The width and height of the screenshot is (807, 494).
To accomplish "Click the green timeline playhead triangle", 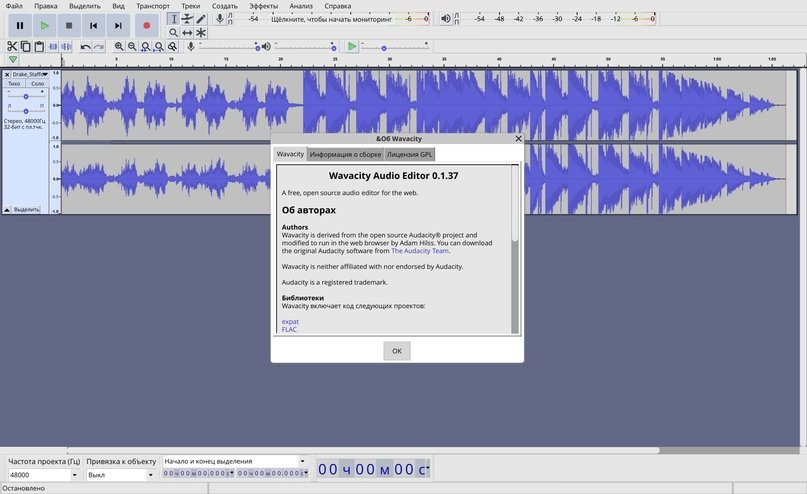I will coord(13,60).
